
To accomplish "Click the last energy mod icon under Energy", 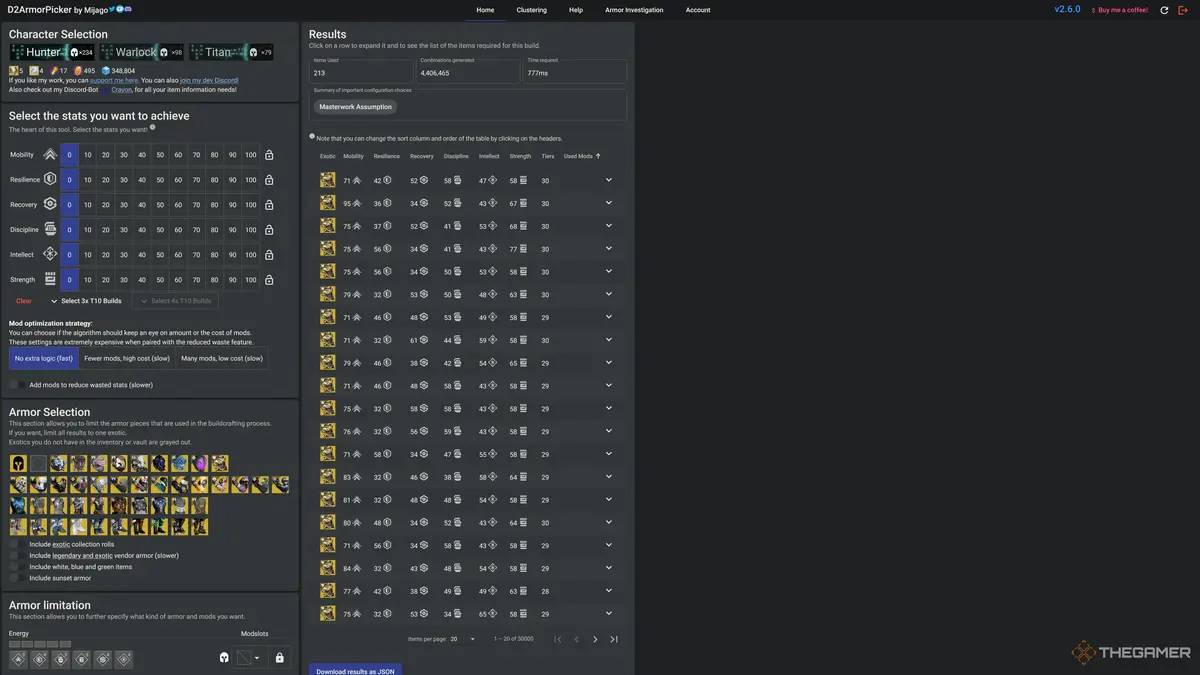I will point(123,659).
